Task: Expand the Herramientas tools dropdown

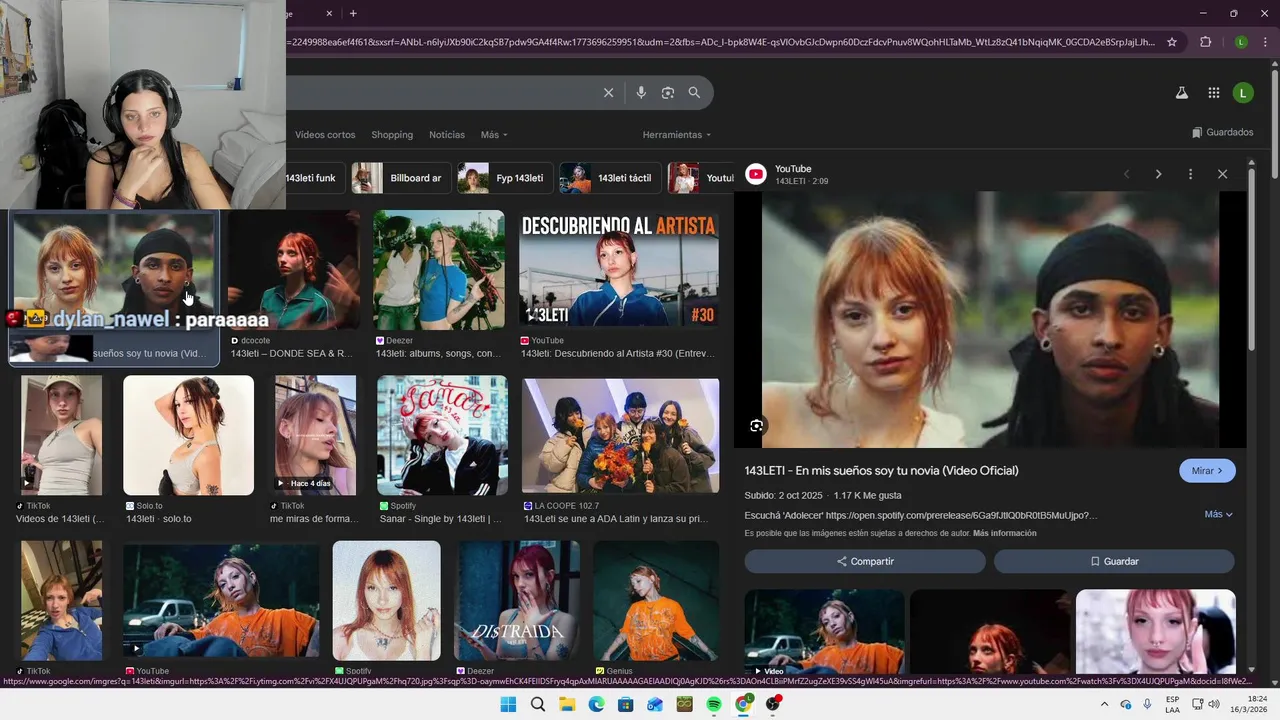Action: coord(677,135)
